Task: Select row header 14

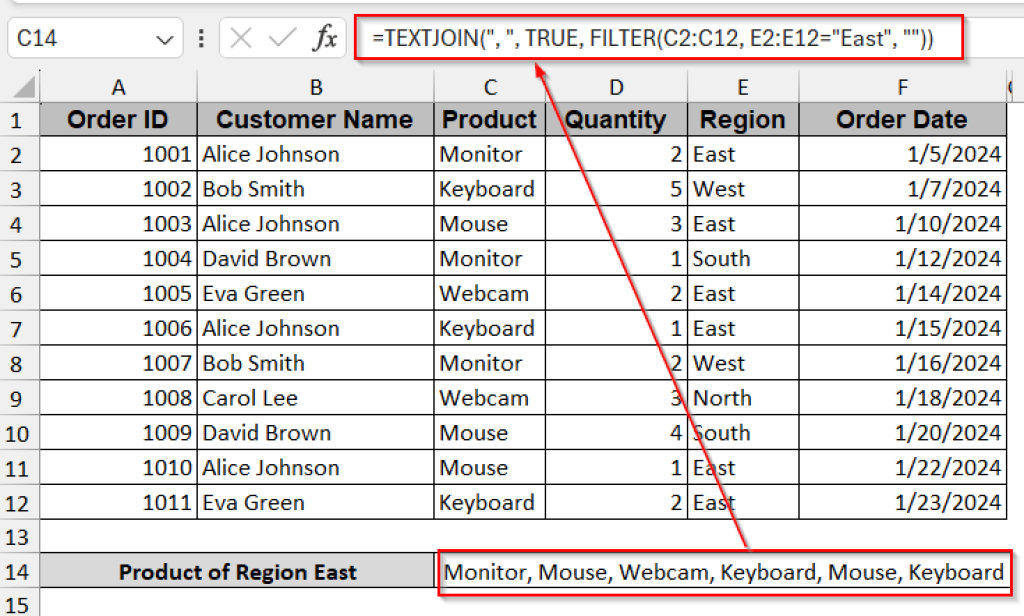Action: (18, 572)
